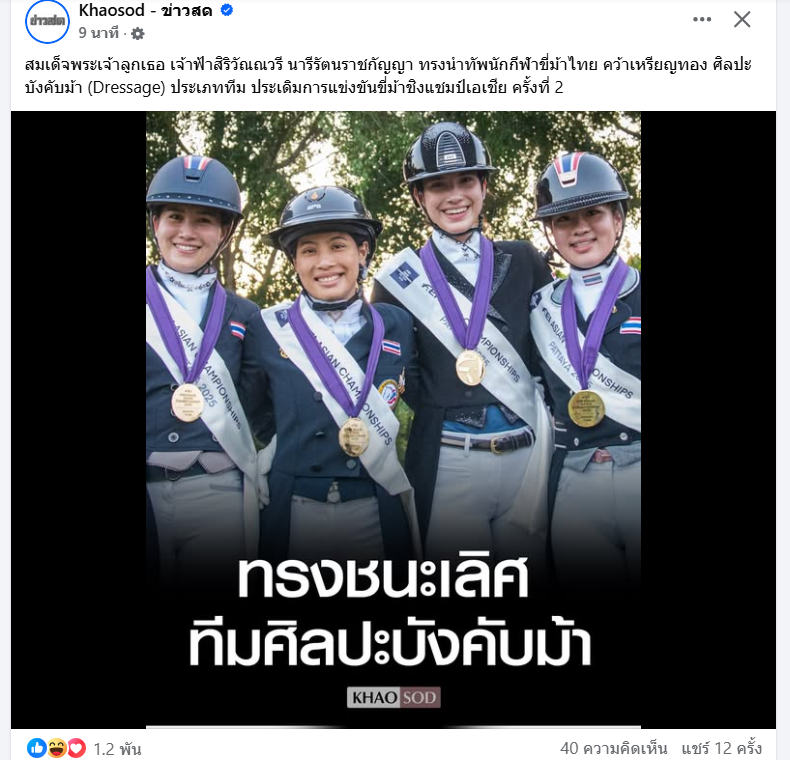The width and height of the screenshot is (790, 760).
Task: Click the blue verified badge
Action: point(227,10)
